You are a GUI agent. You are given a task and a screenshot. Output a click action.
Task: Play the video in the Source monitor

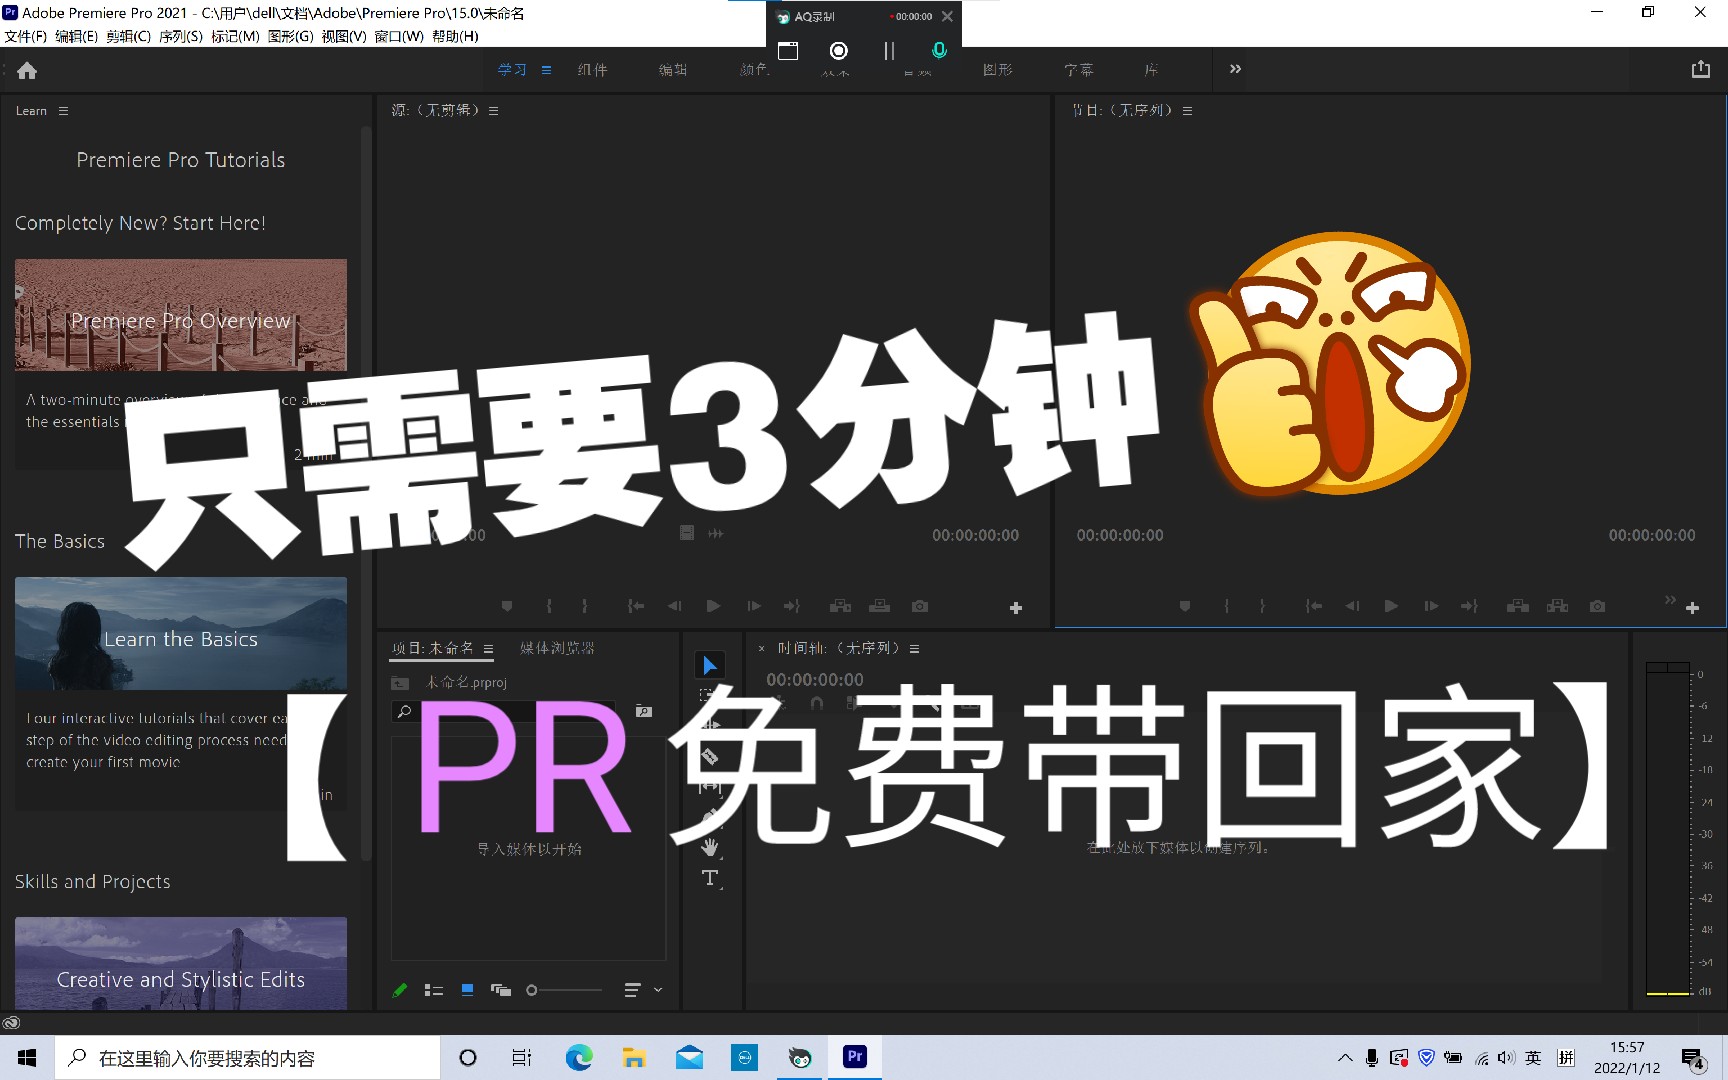713,606
